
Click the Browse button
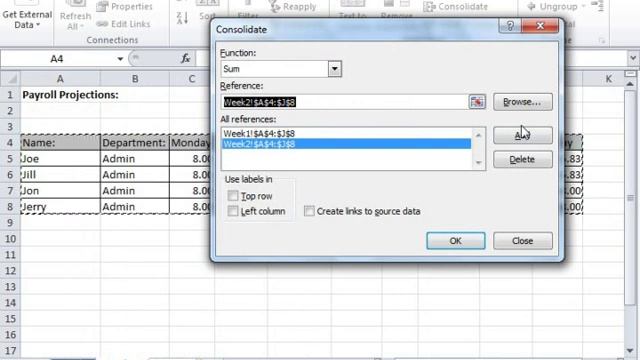(522, 102)
